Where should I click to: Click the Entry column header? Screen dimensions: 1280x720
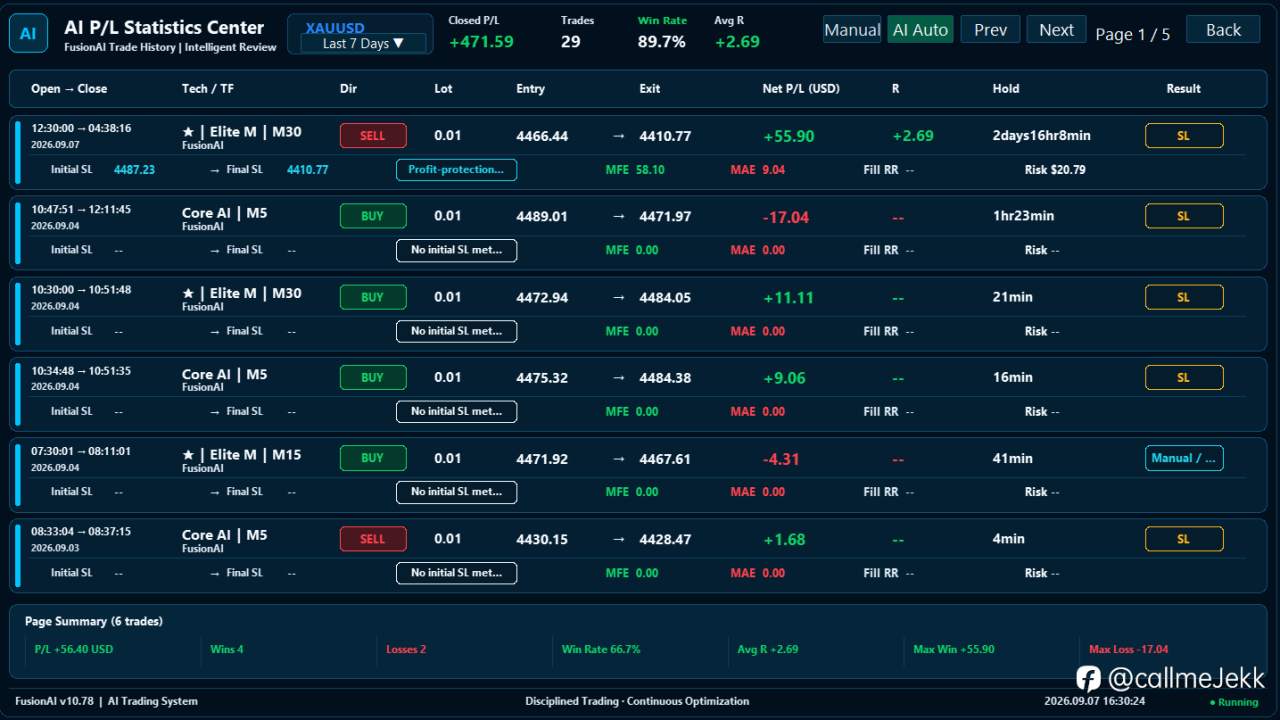[x=530, y=88]
